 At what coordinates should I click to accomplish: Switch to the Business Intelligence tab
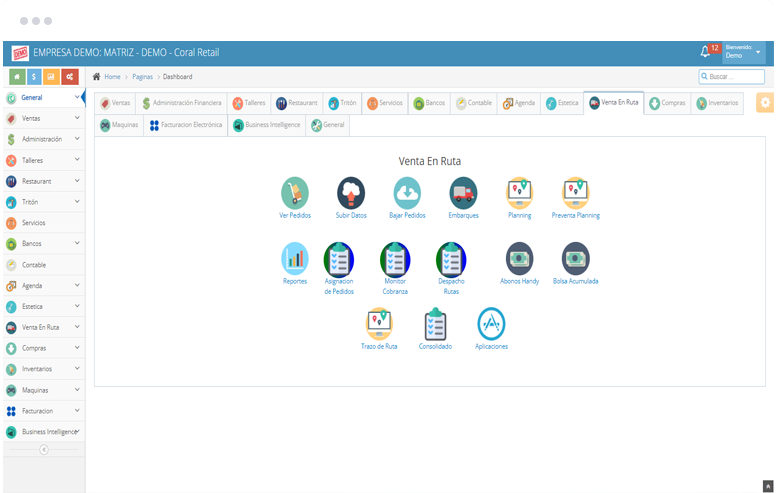(267, 125)
